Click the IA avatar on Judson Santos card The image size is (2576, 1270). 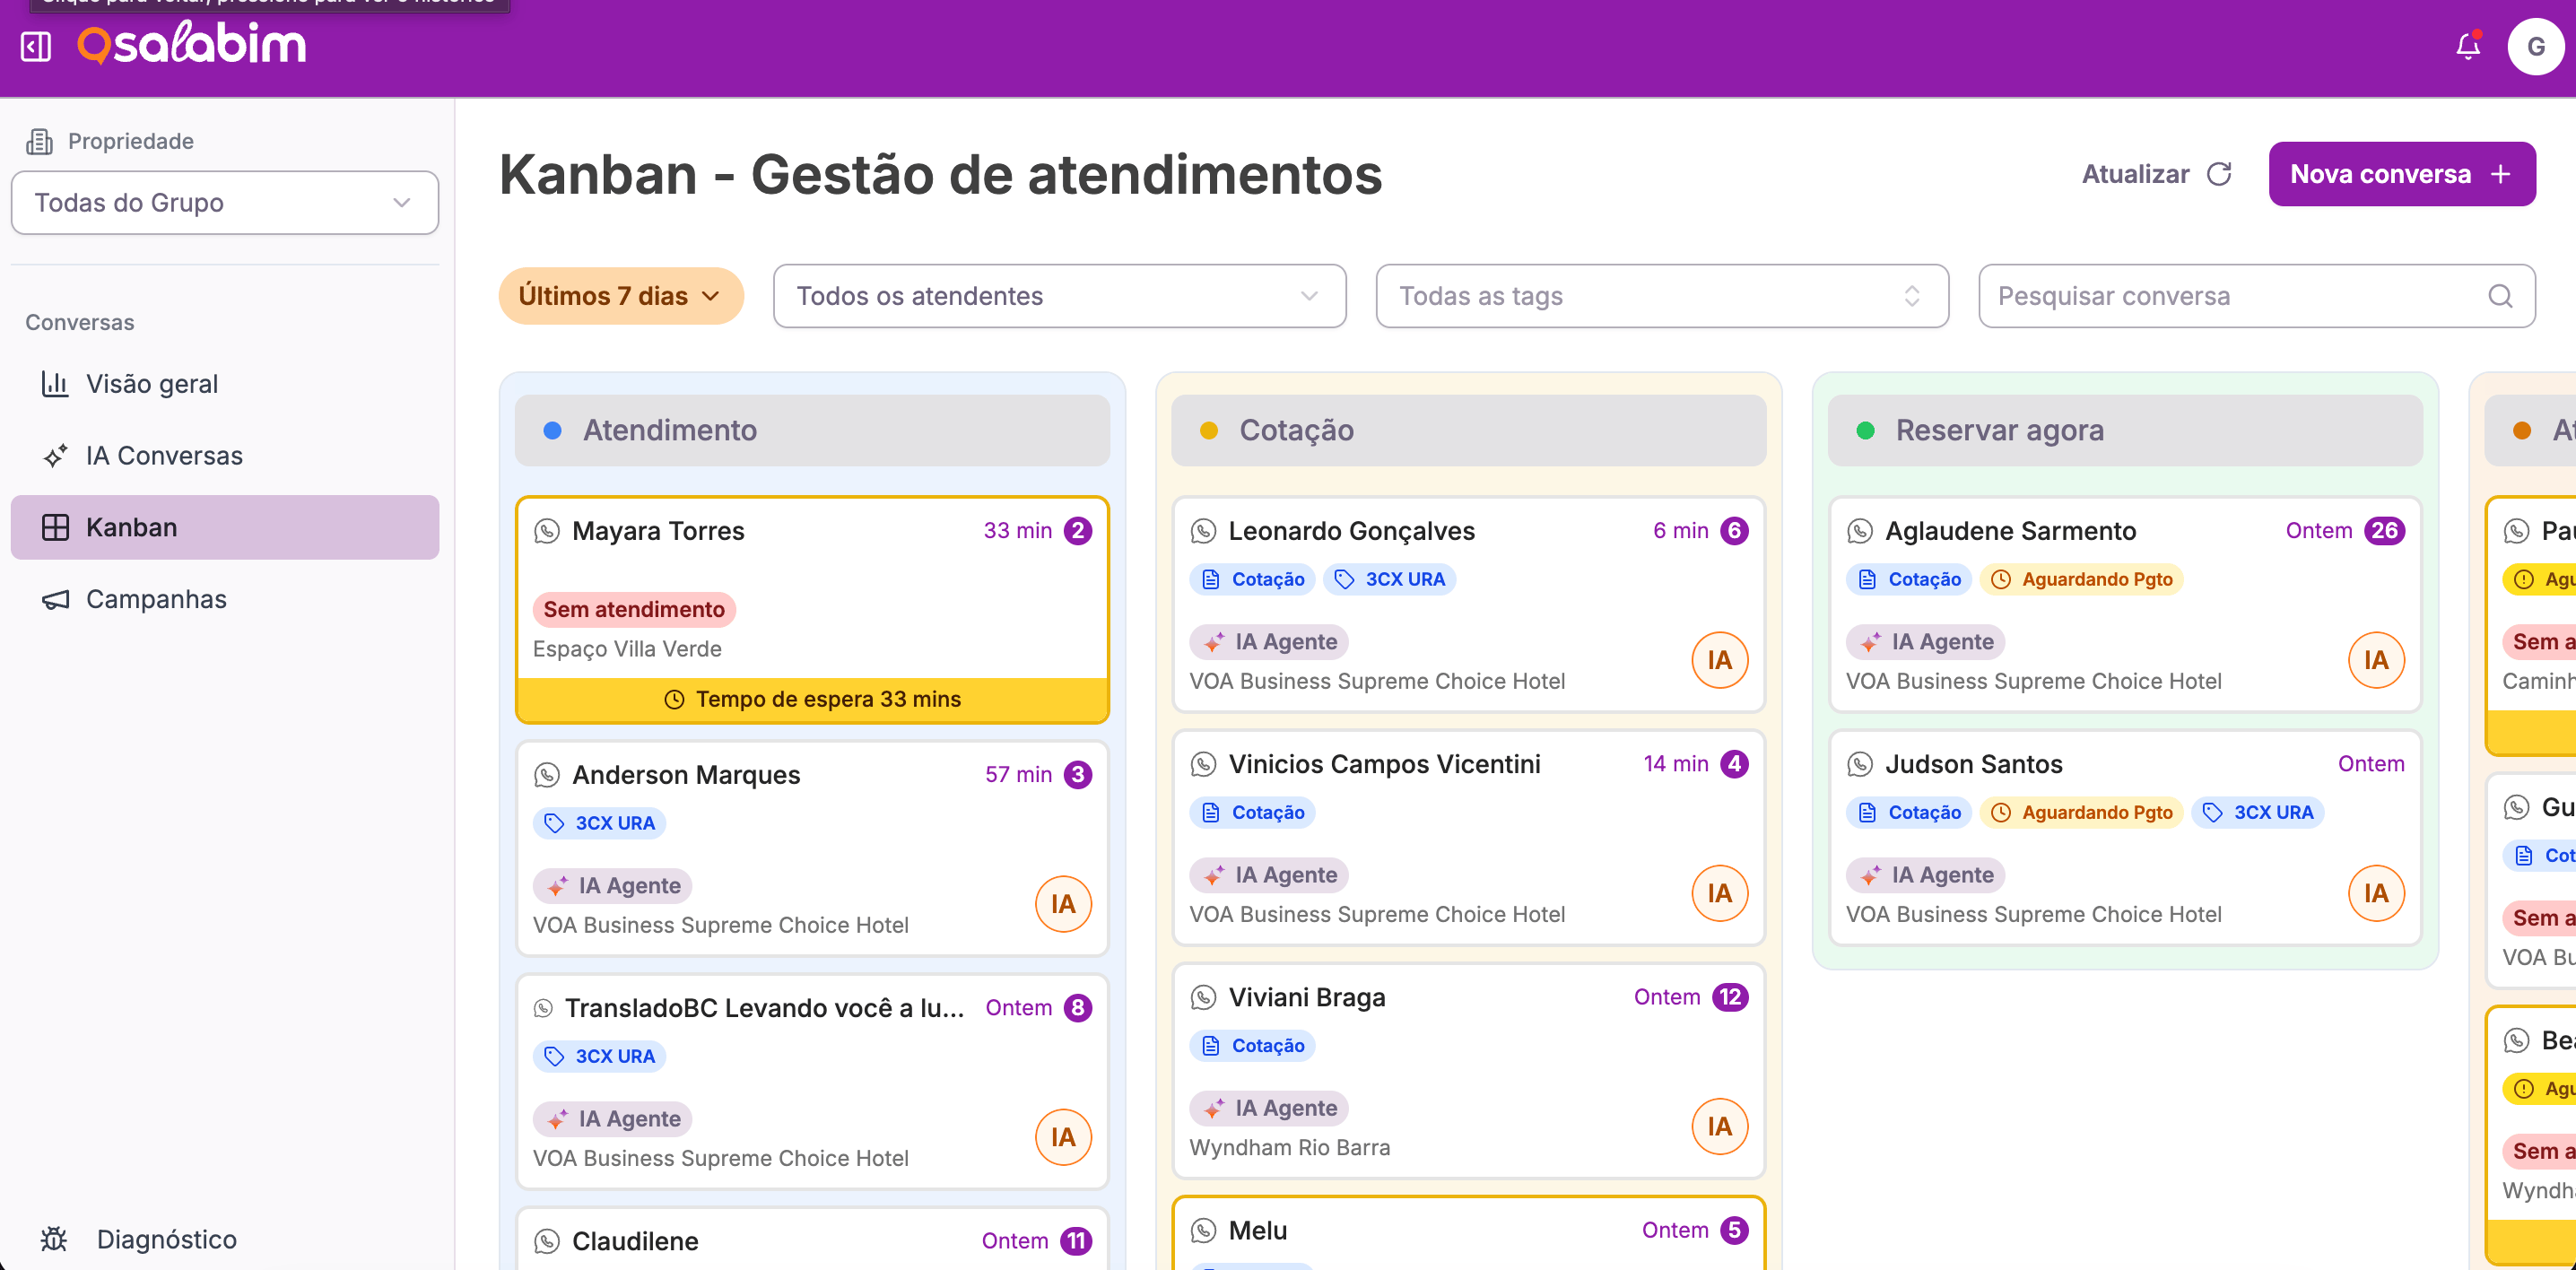(x=2376, y=893)
